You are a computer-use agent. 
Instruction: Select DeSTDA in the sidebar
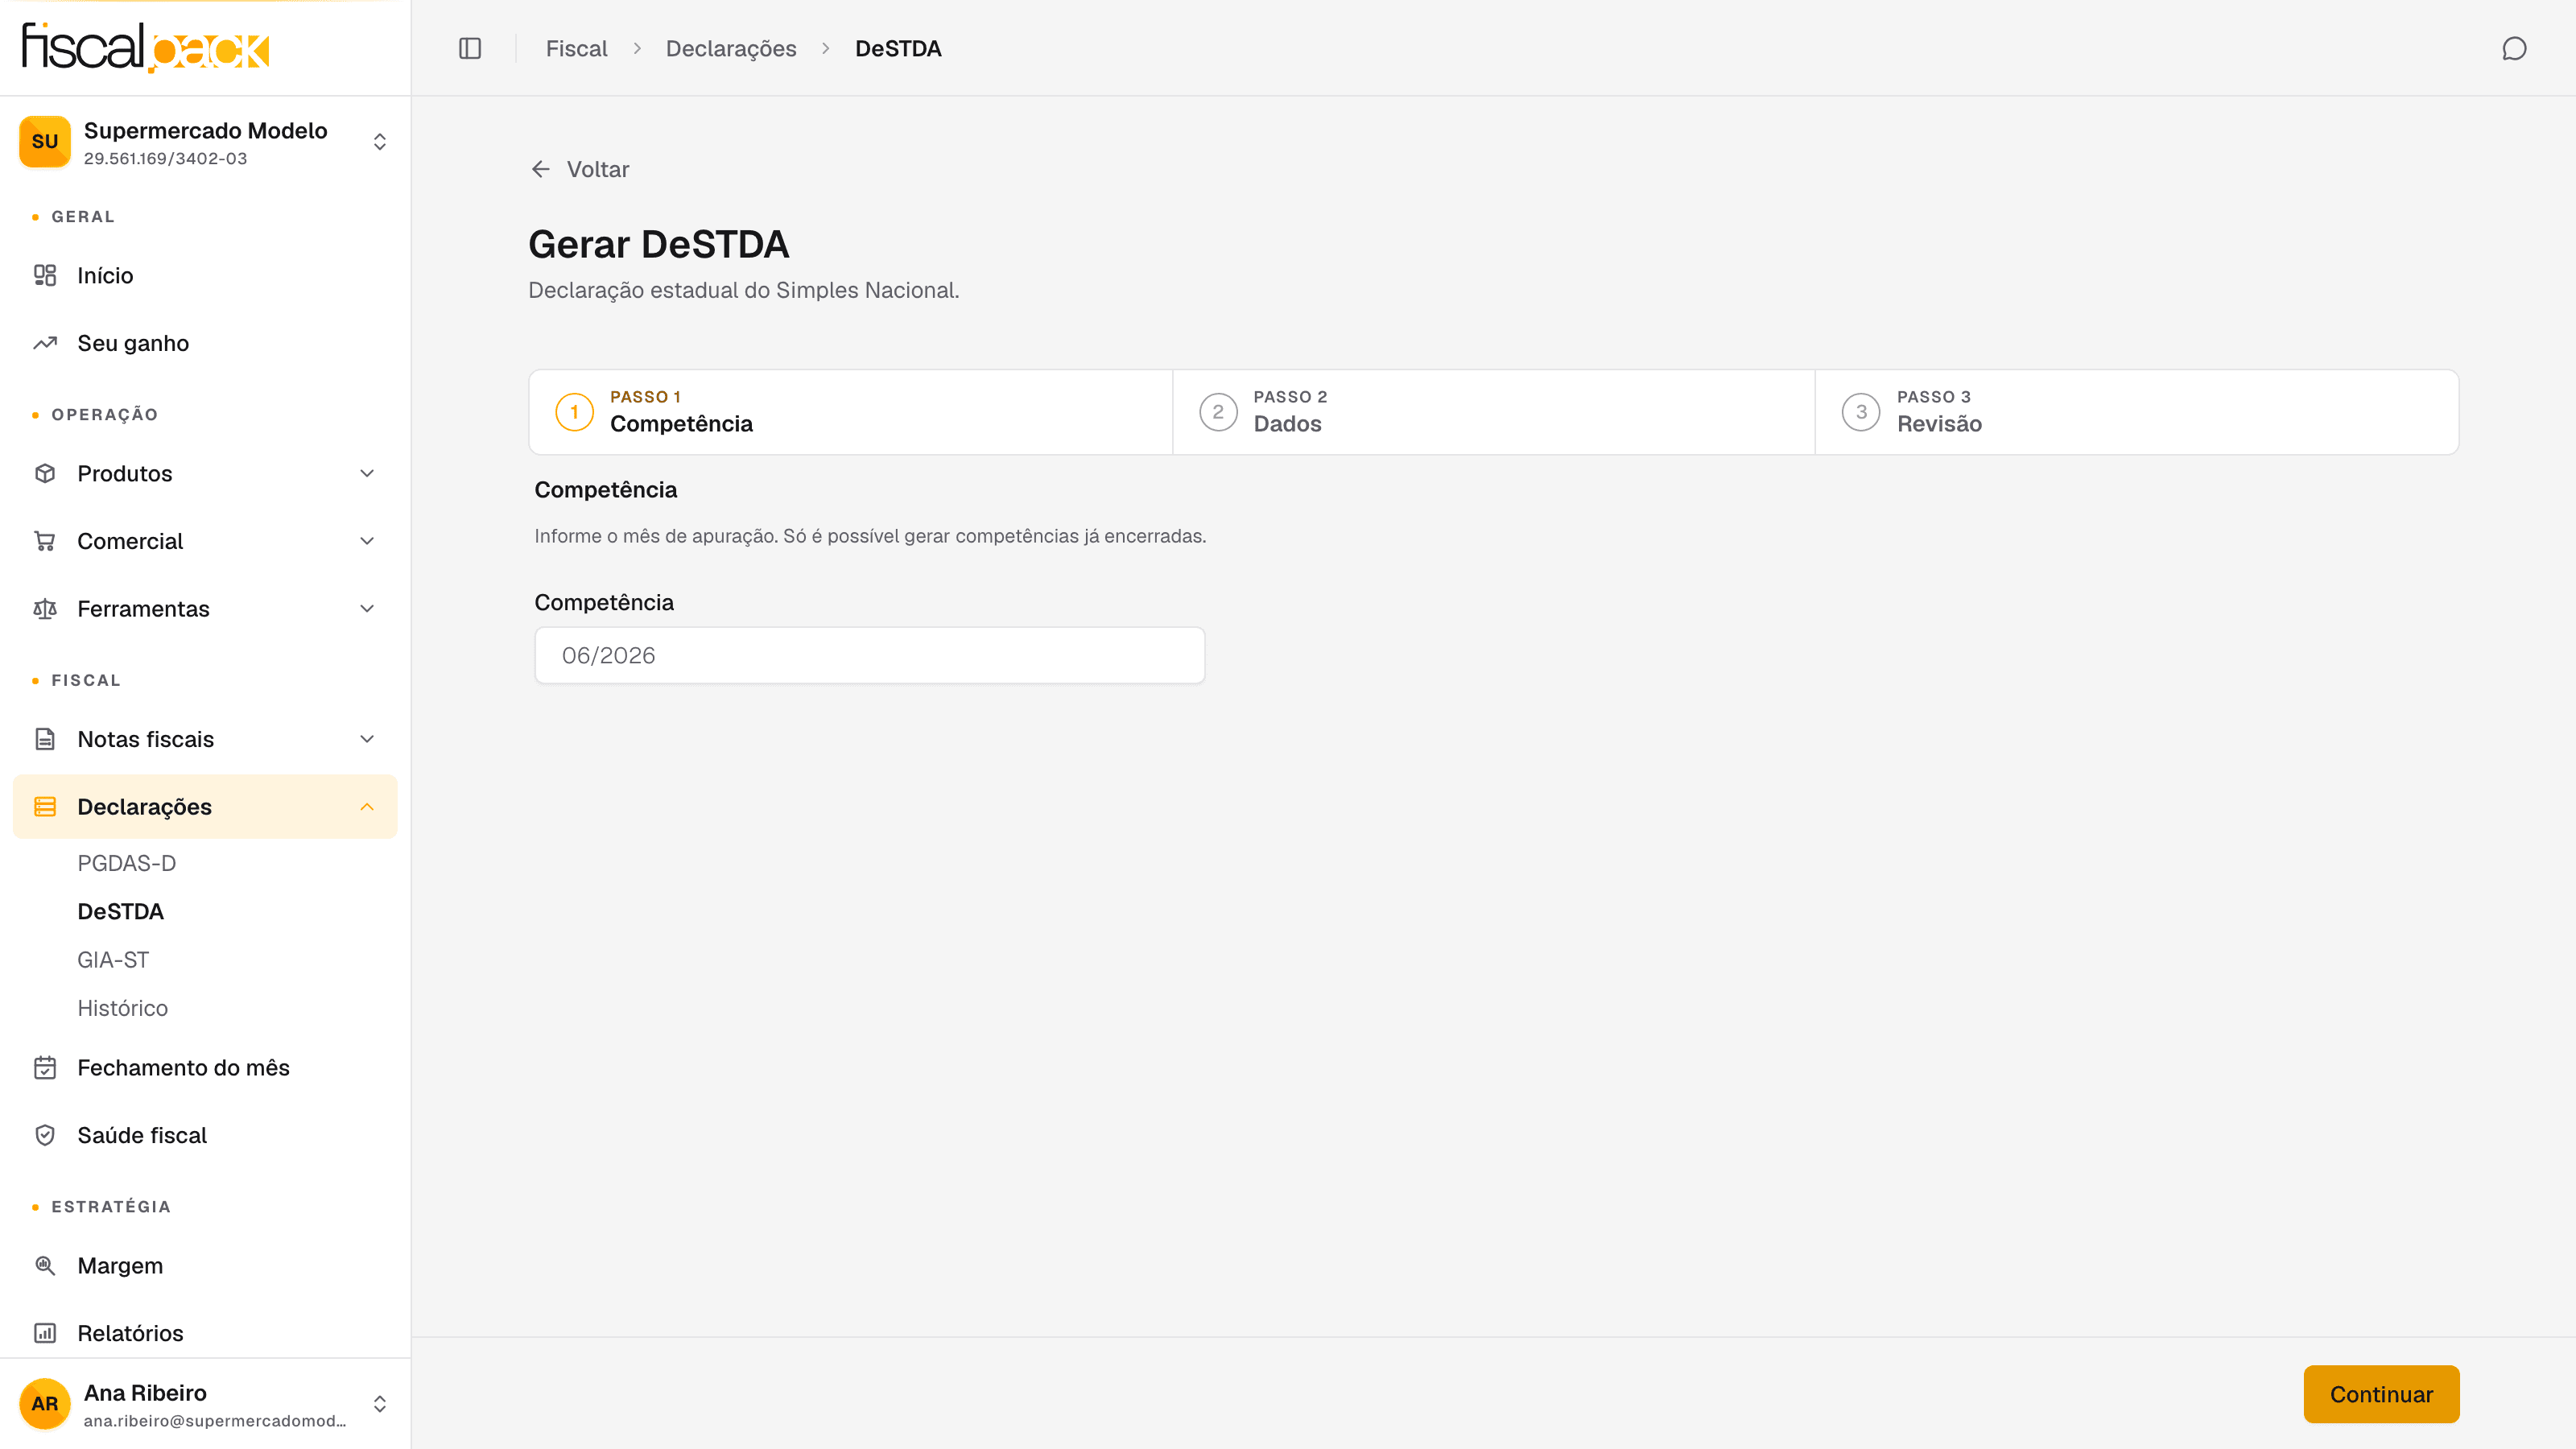121,911
